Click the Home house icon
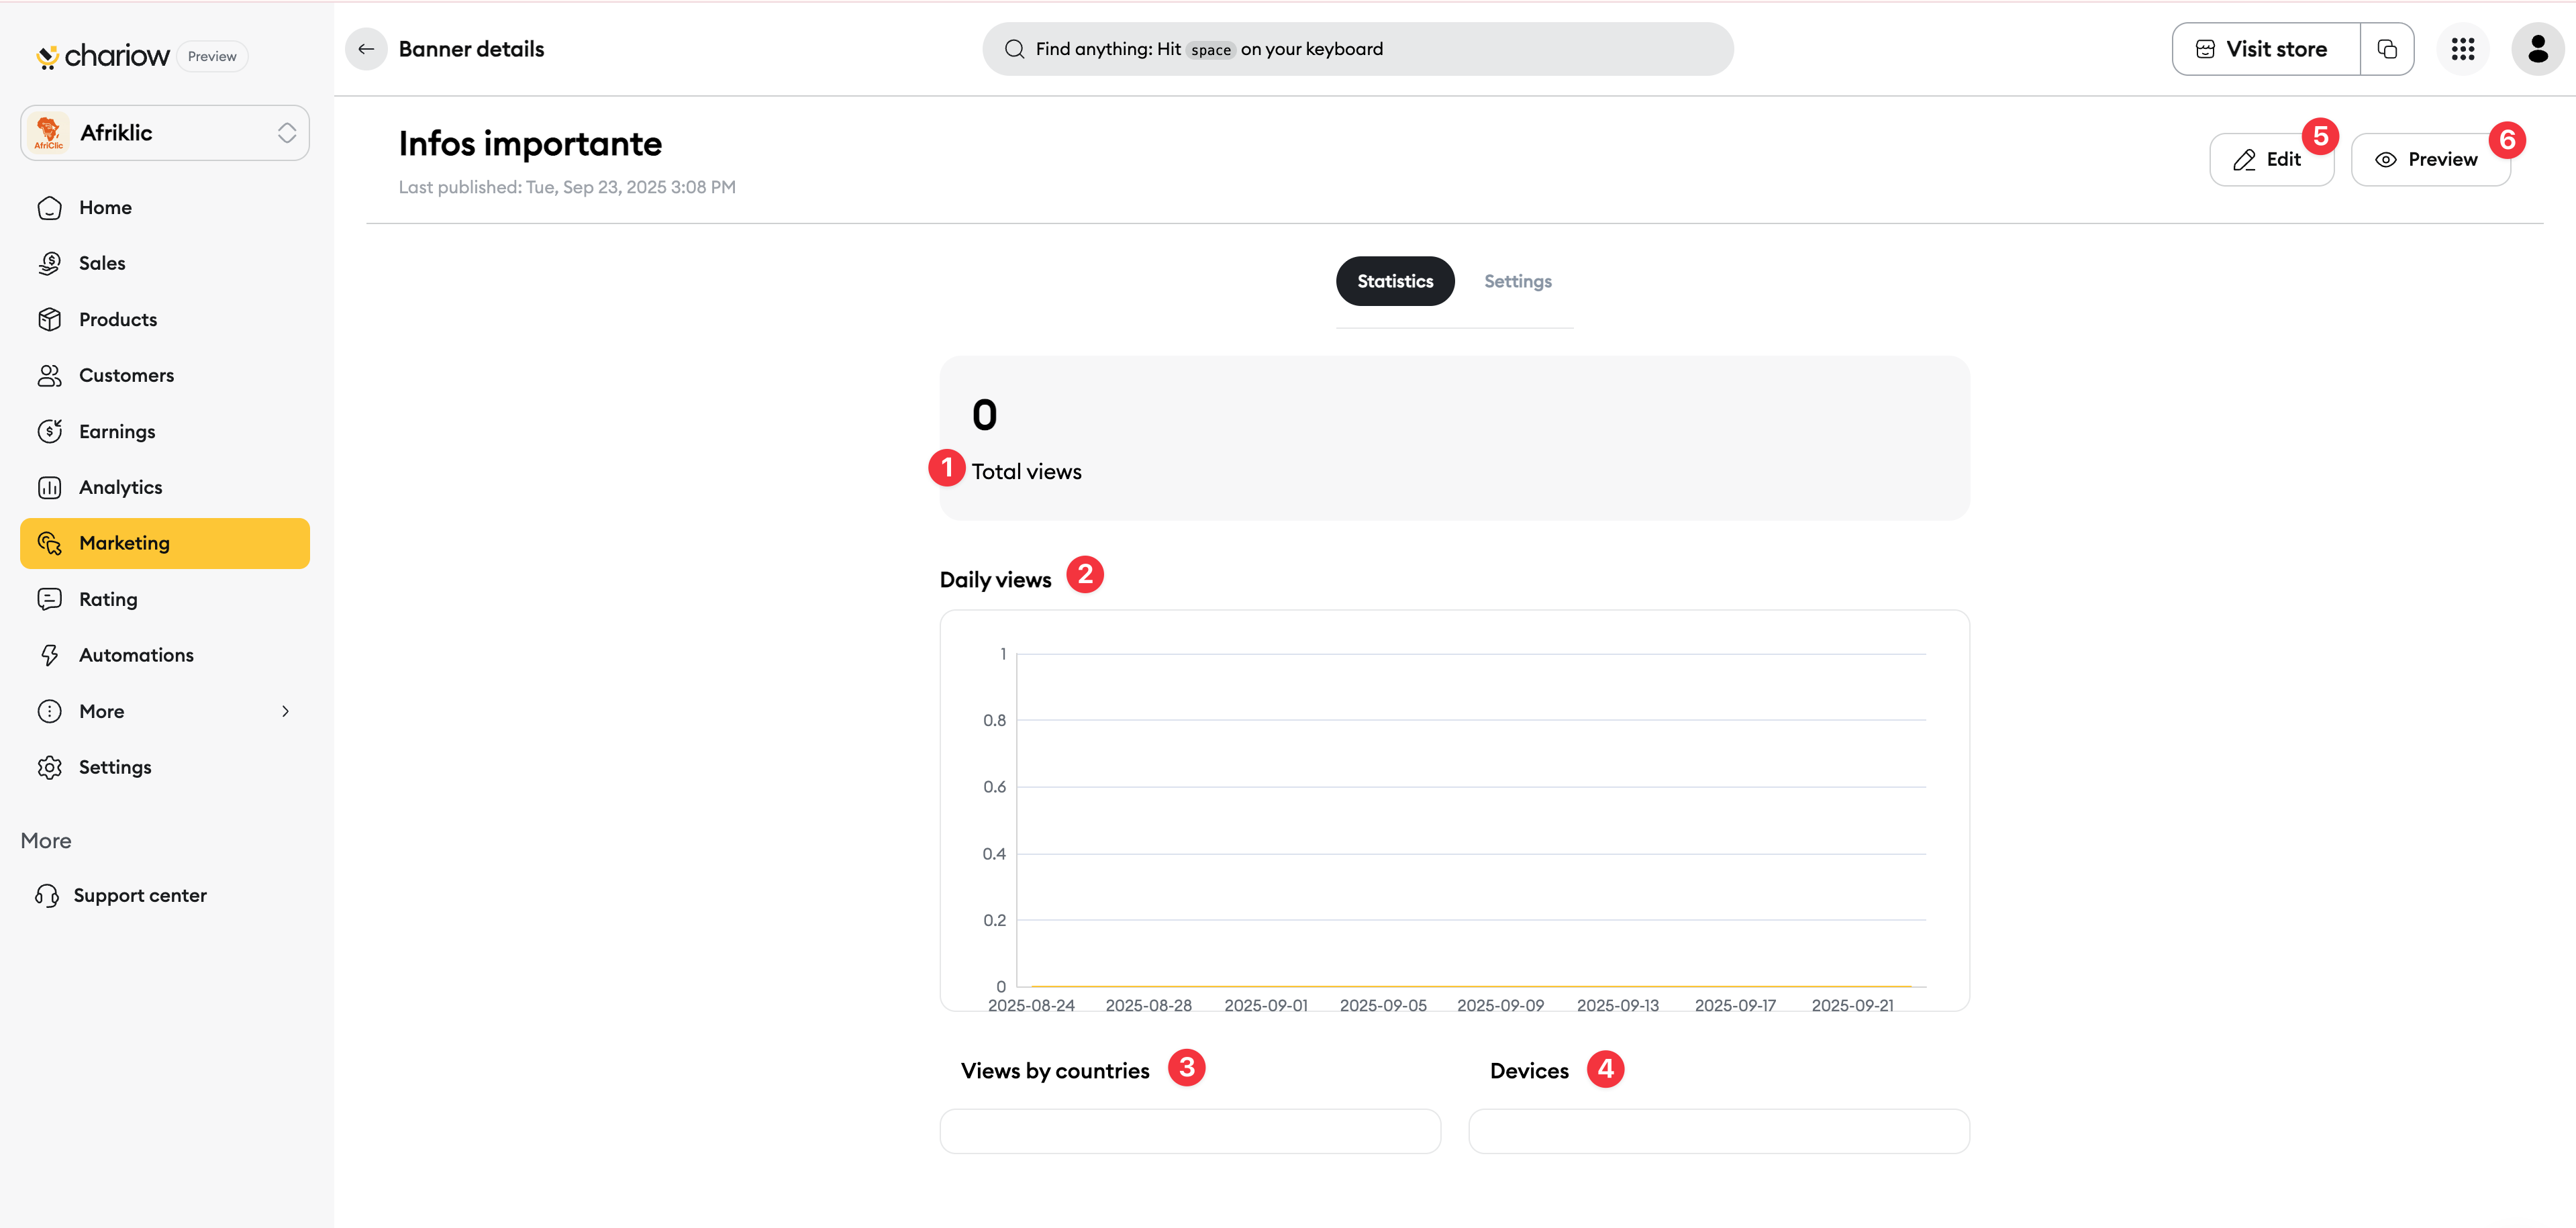 (50, 208)
